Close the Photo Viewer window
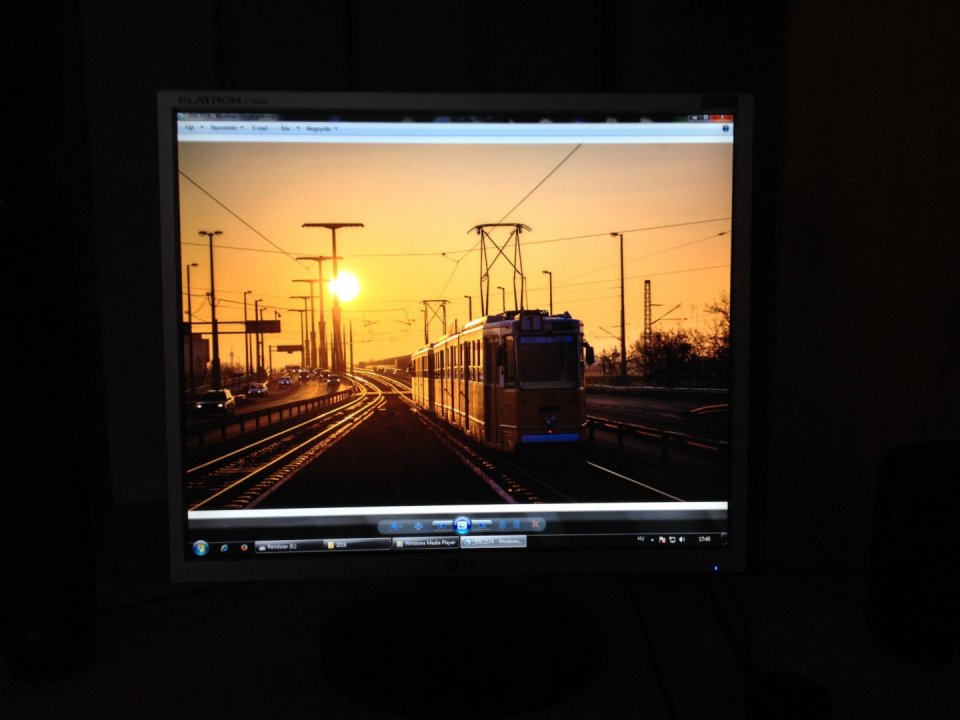960x720 pixels. coord(721,118)
